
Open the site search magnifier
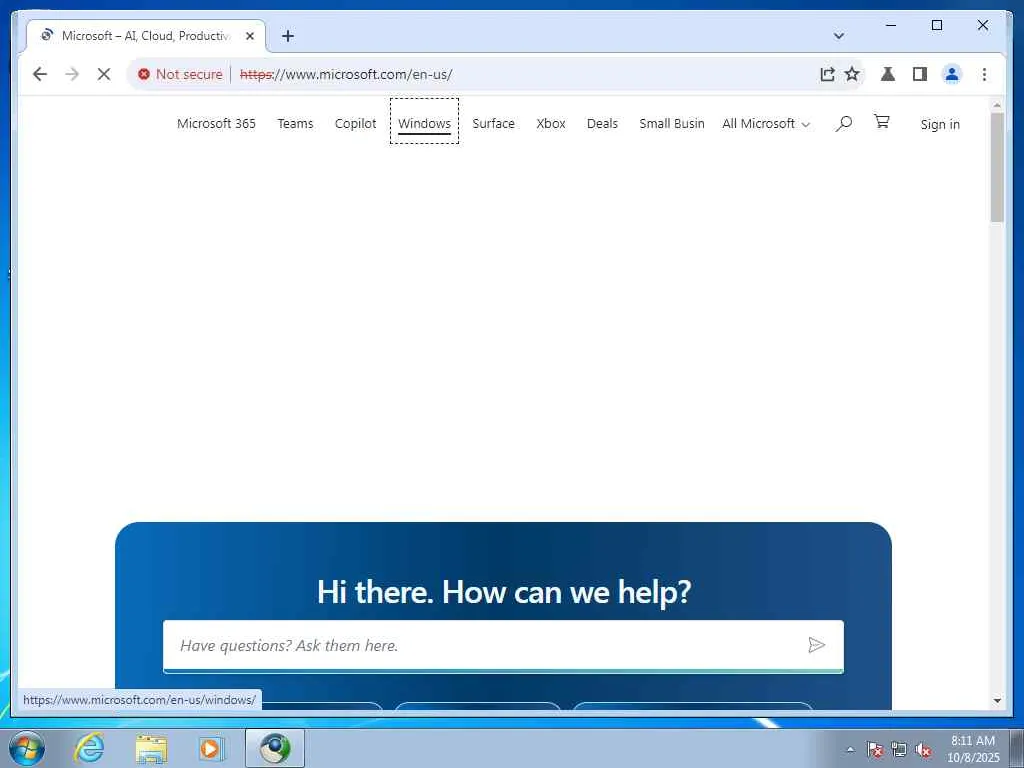click(x=843, y=123)
